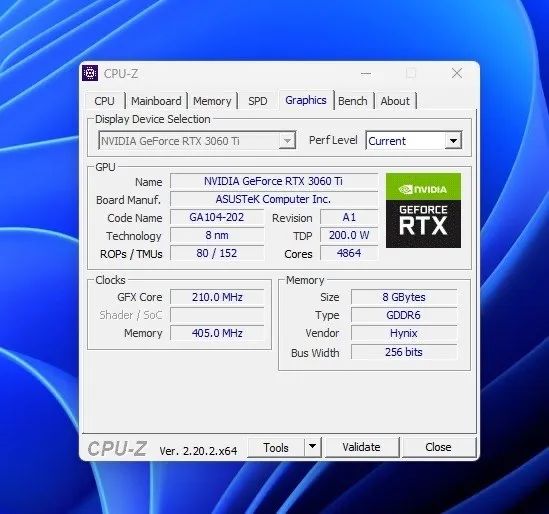549x514 pixels.
Task: Open the Tools dropdown arrow
Action: 313,447
